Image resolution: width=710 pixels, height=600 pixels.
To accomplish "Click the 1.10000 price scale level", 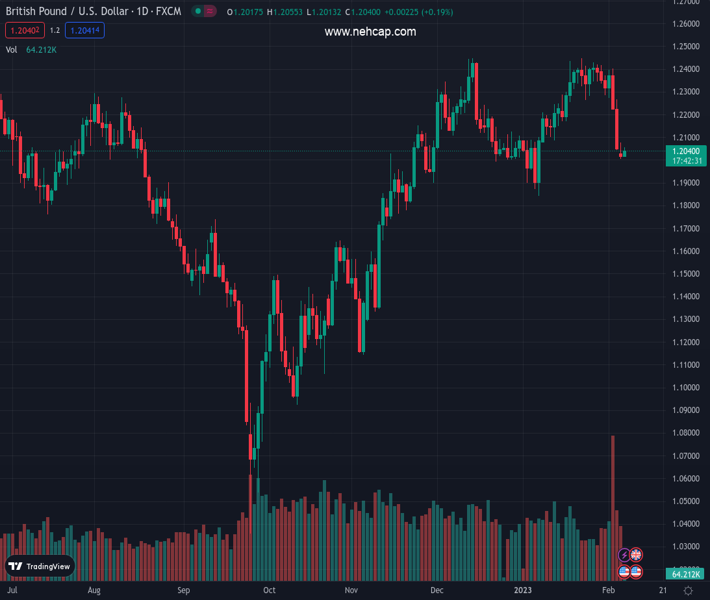I will [x=684, y=388].
